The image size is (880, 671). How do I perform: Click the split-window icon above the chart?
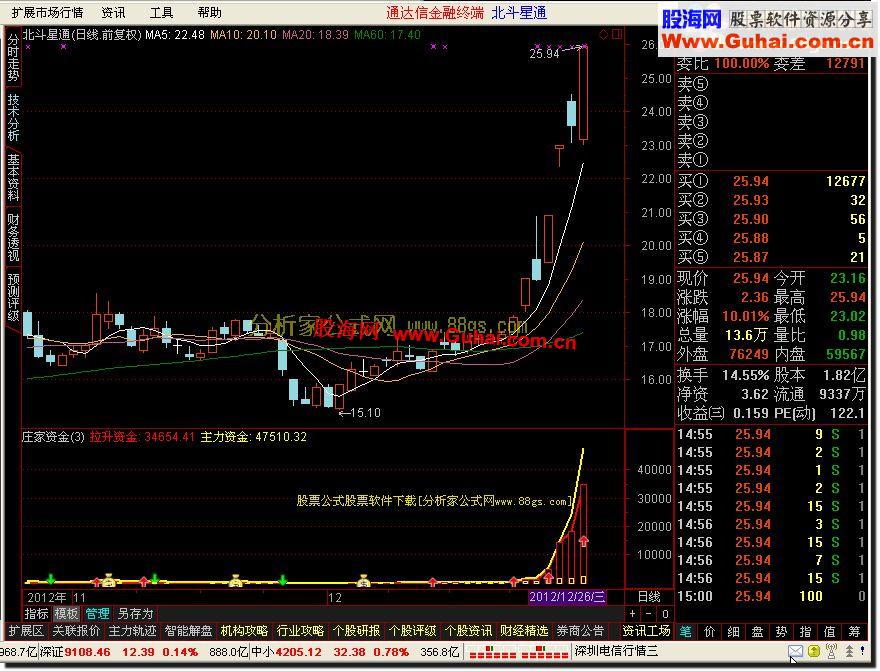pyautogui.click(x=617, y=34)
